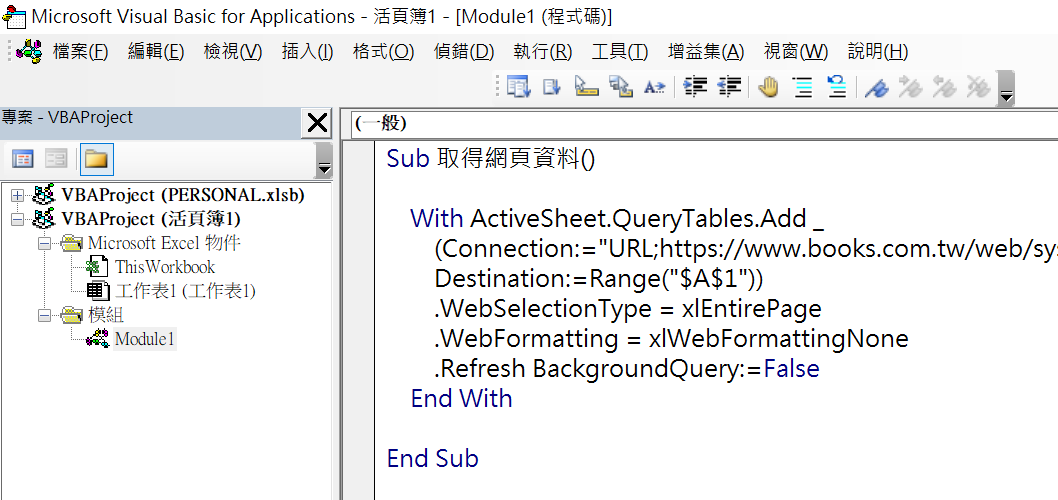Collapse the 模組 folder
1058x500 pixels.
pyautogui.click(x=44, y=314)
